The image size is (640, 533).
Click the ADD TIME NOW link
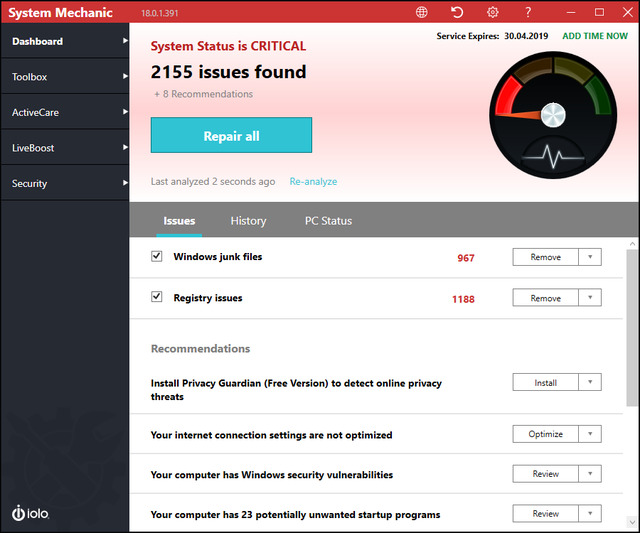(595, 36)
